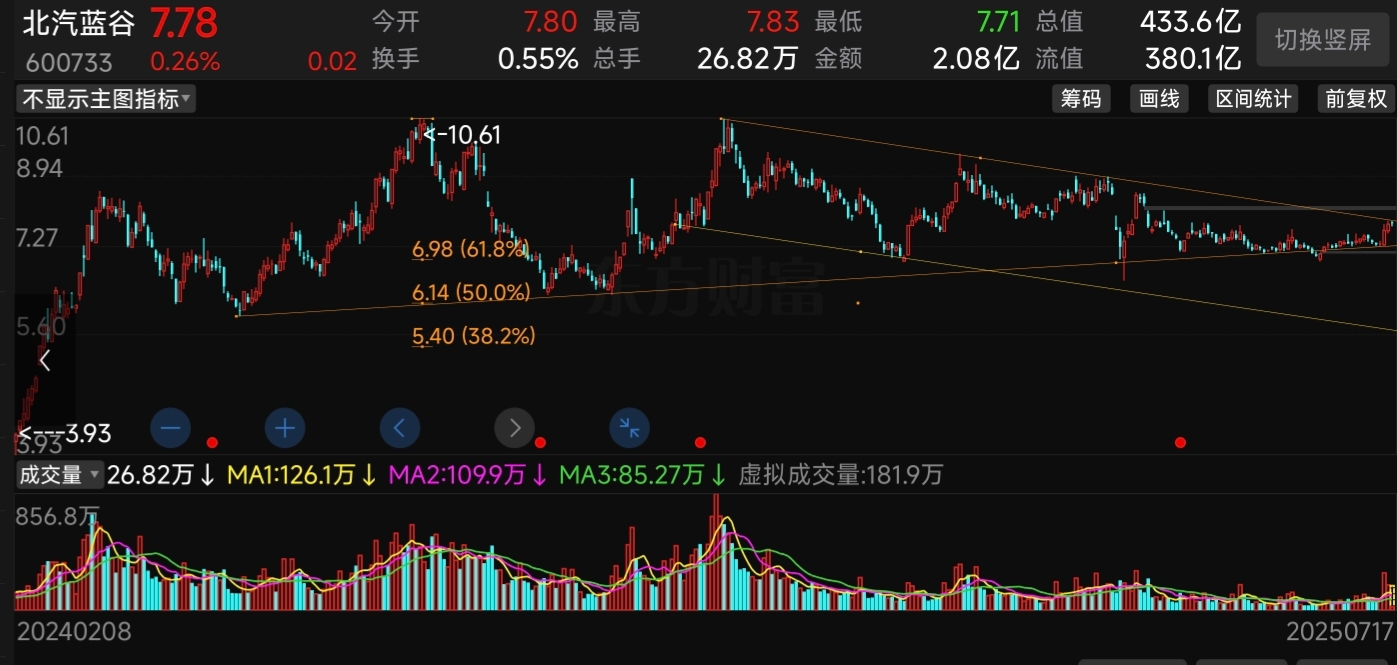Shift chart right with gray arrow icon
The height and width of the screenshot is (665, 1397).
click(x=515, y=429)
